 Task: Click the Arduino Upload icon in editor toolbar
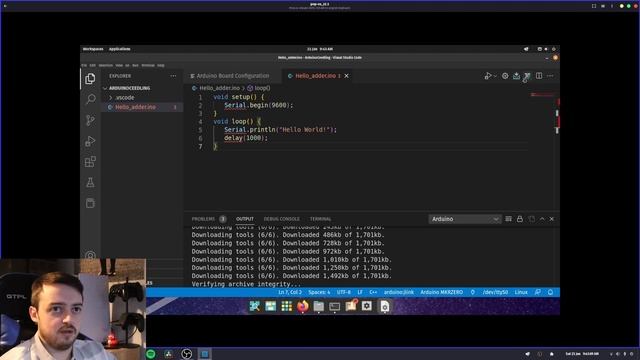[x=516, y=76]
